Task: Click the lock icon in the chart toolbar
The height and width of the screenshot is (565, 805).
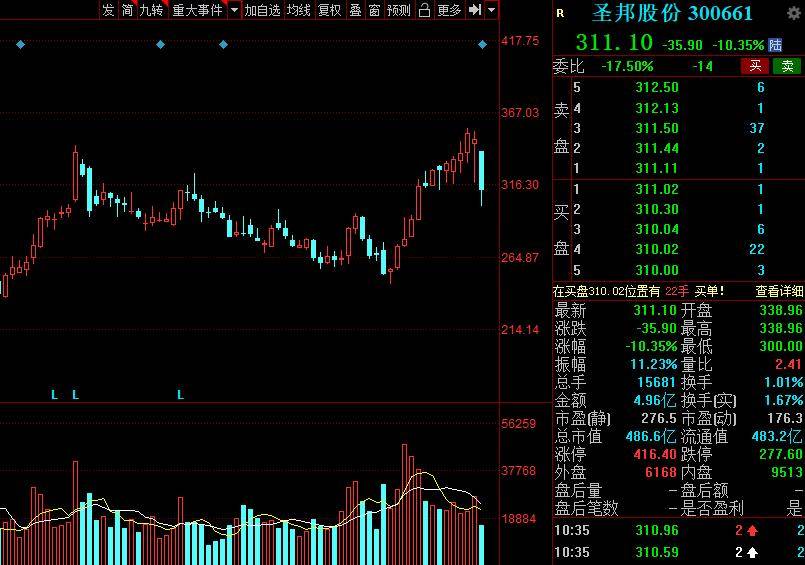Action: tap(424, 10)
